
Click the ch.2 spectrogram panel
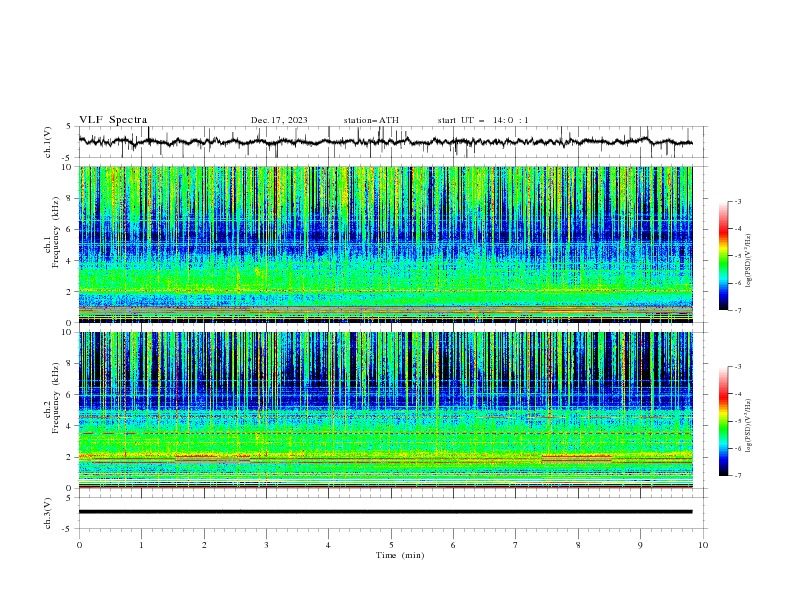pos(385,410)
